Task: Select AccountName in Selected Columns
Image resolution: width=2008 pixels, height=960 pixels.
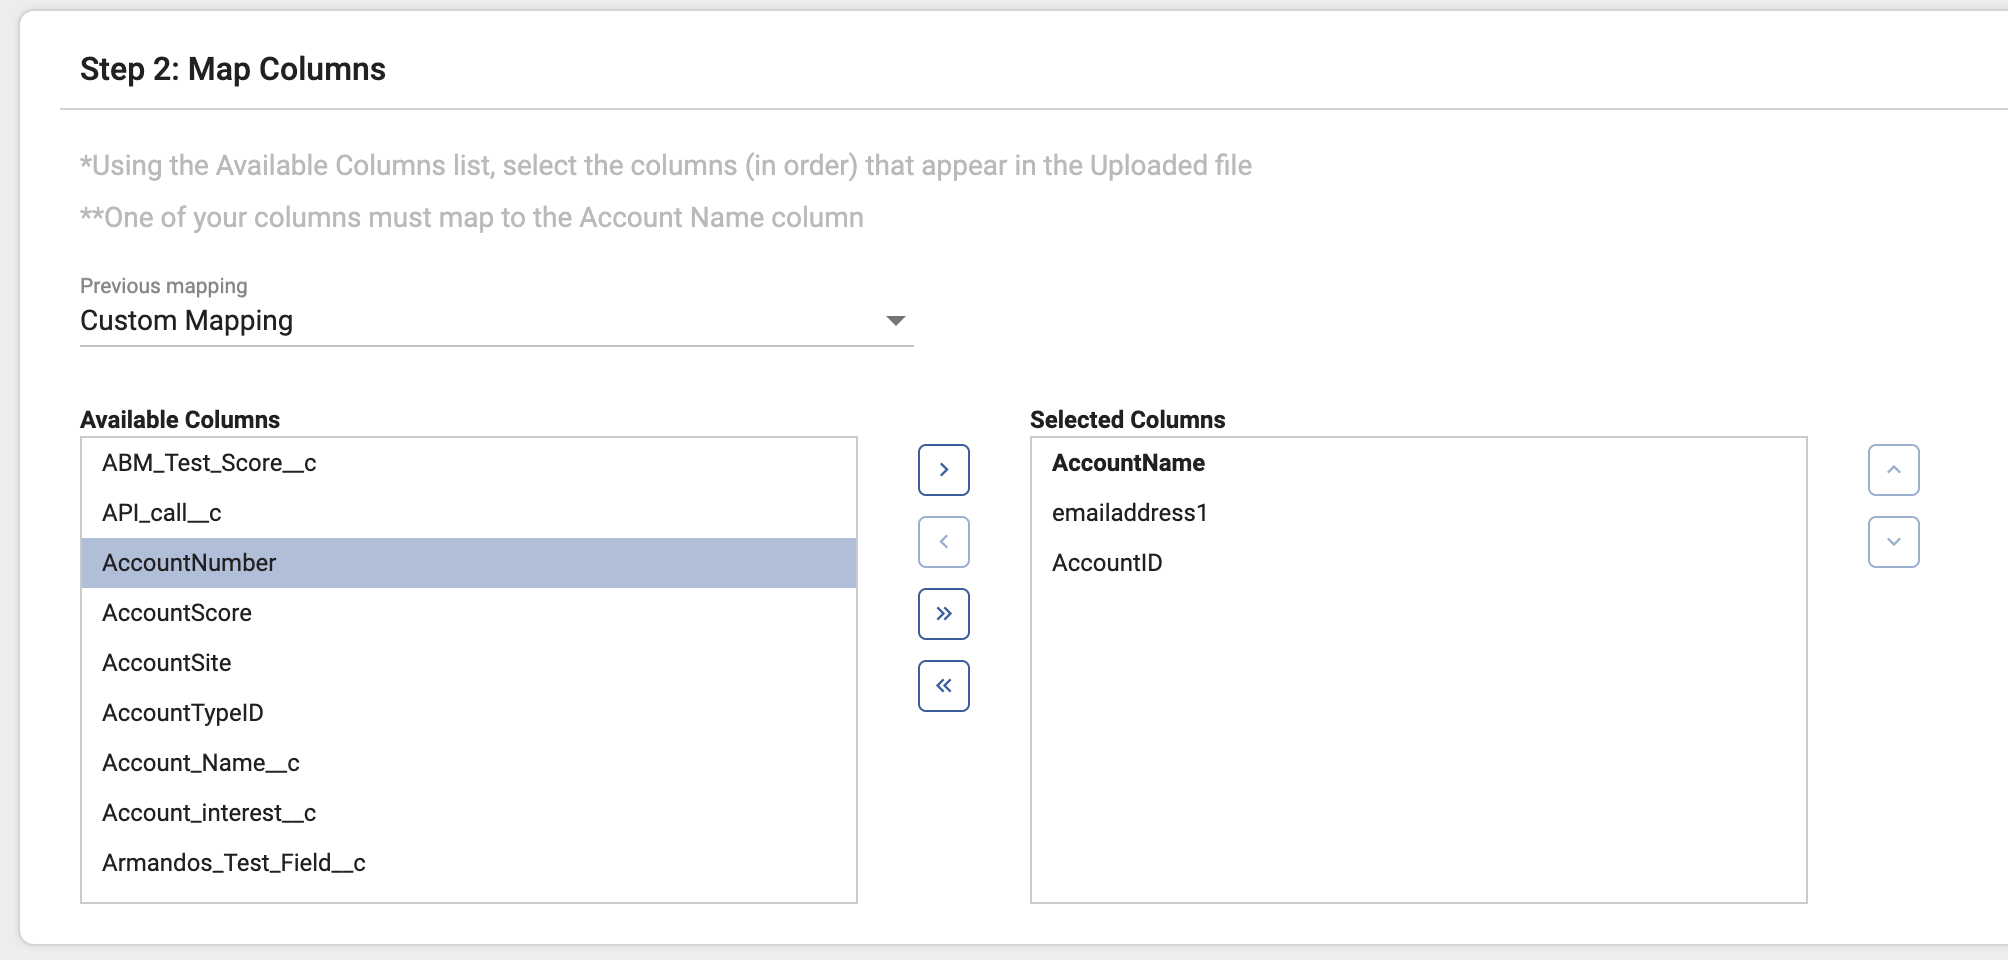Action: tap(1128, 463)
